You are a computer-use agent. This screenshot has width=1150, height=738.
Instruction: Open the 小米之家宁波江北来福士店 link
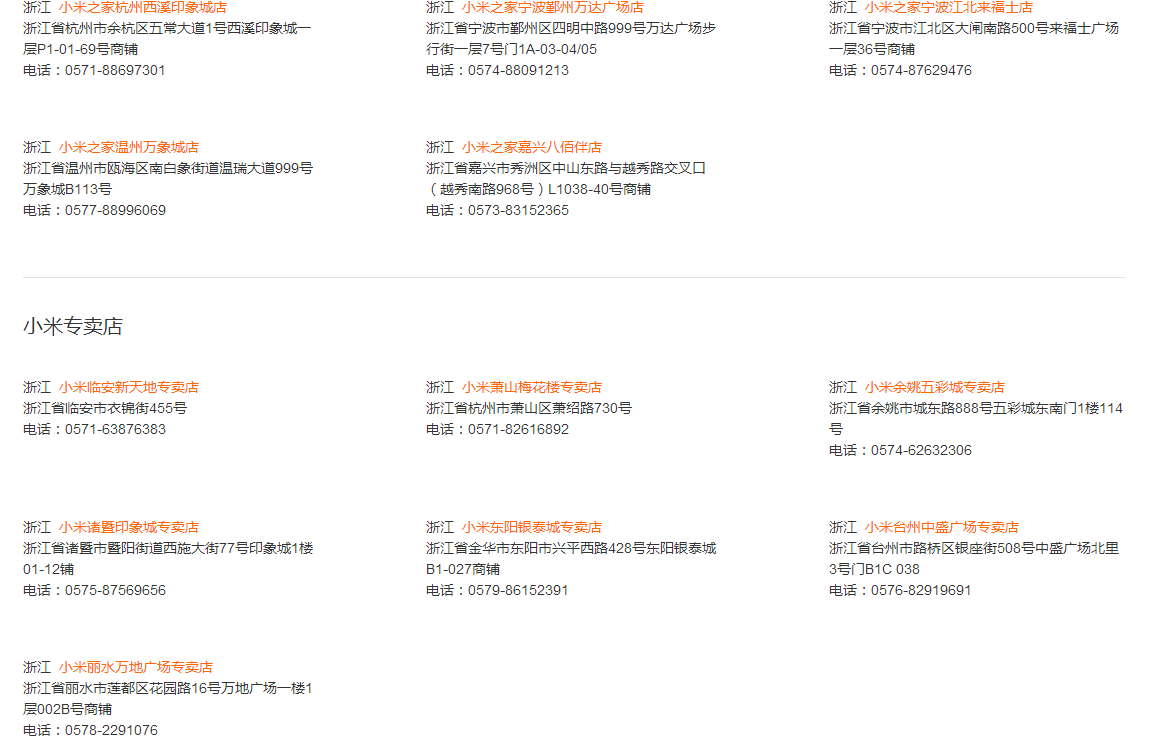(x=948, y=7)
